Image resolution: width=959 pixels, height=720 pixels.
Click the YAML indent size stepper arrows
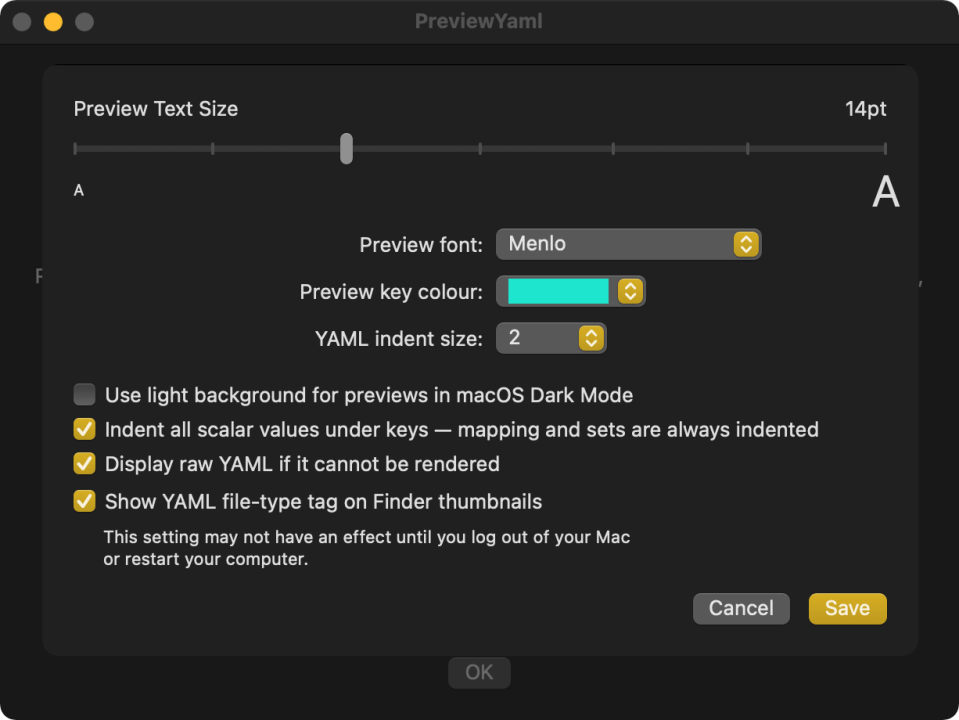tap(591, 338)
